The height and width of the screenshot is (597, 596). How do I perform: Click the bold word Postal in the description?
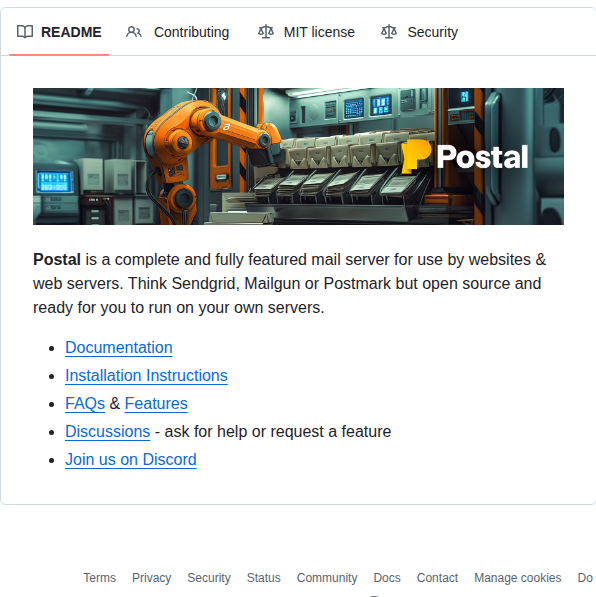tap(57, 260)
